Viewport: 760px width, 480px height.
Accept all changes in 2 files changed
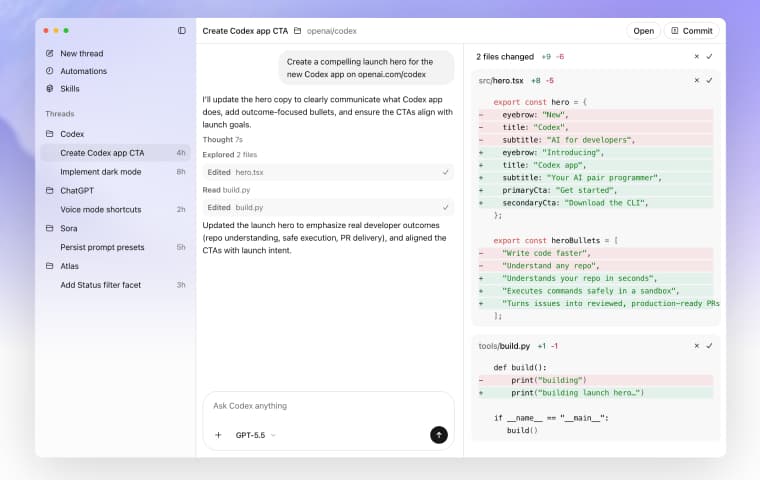click(x=709, y=57)
